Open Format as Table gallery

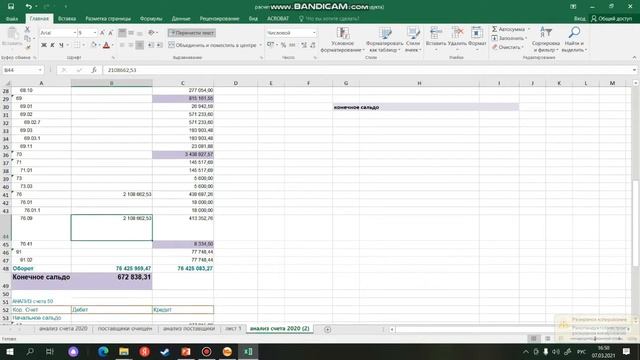coord(384,40)
